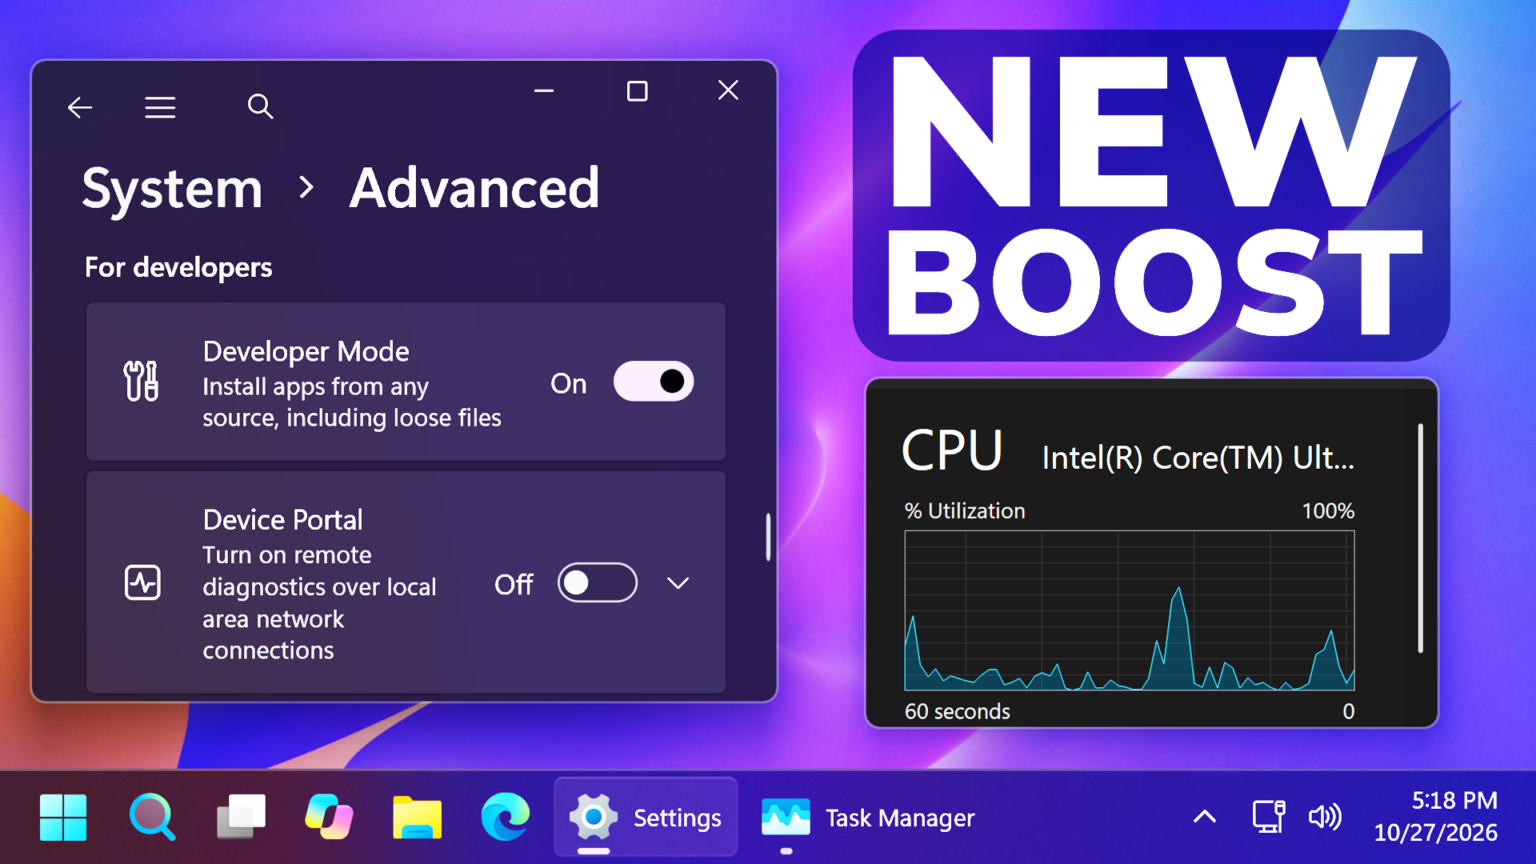Launch Copilot from the taskbar
Screen dimensions: 1536x864
[329, 817]
